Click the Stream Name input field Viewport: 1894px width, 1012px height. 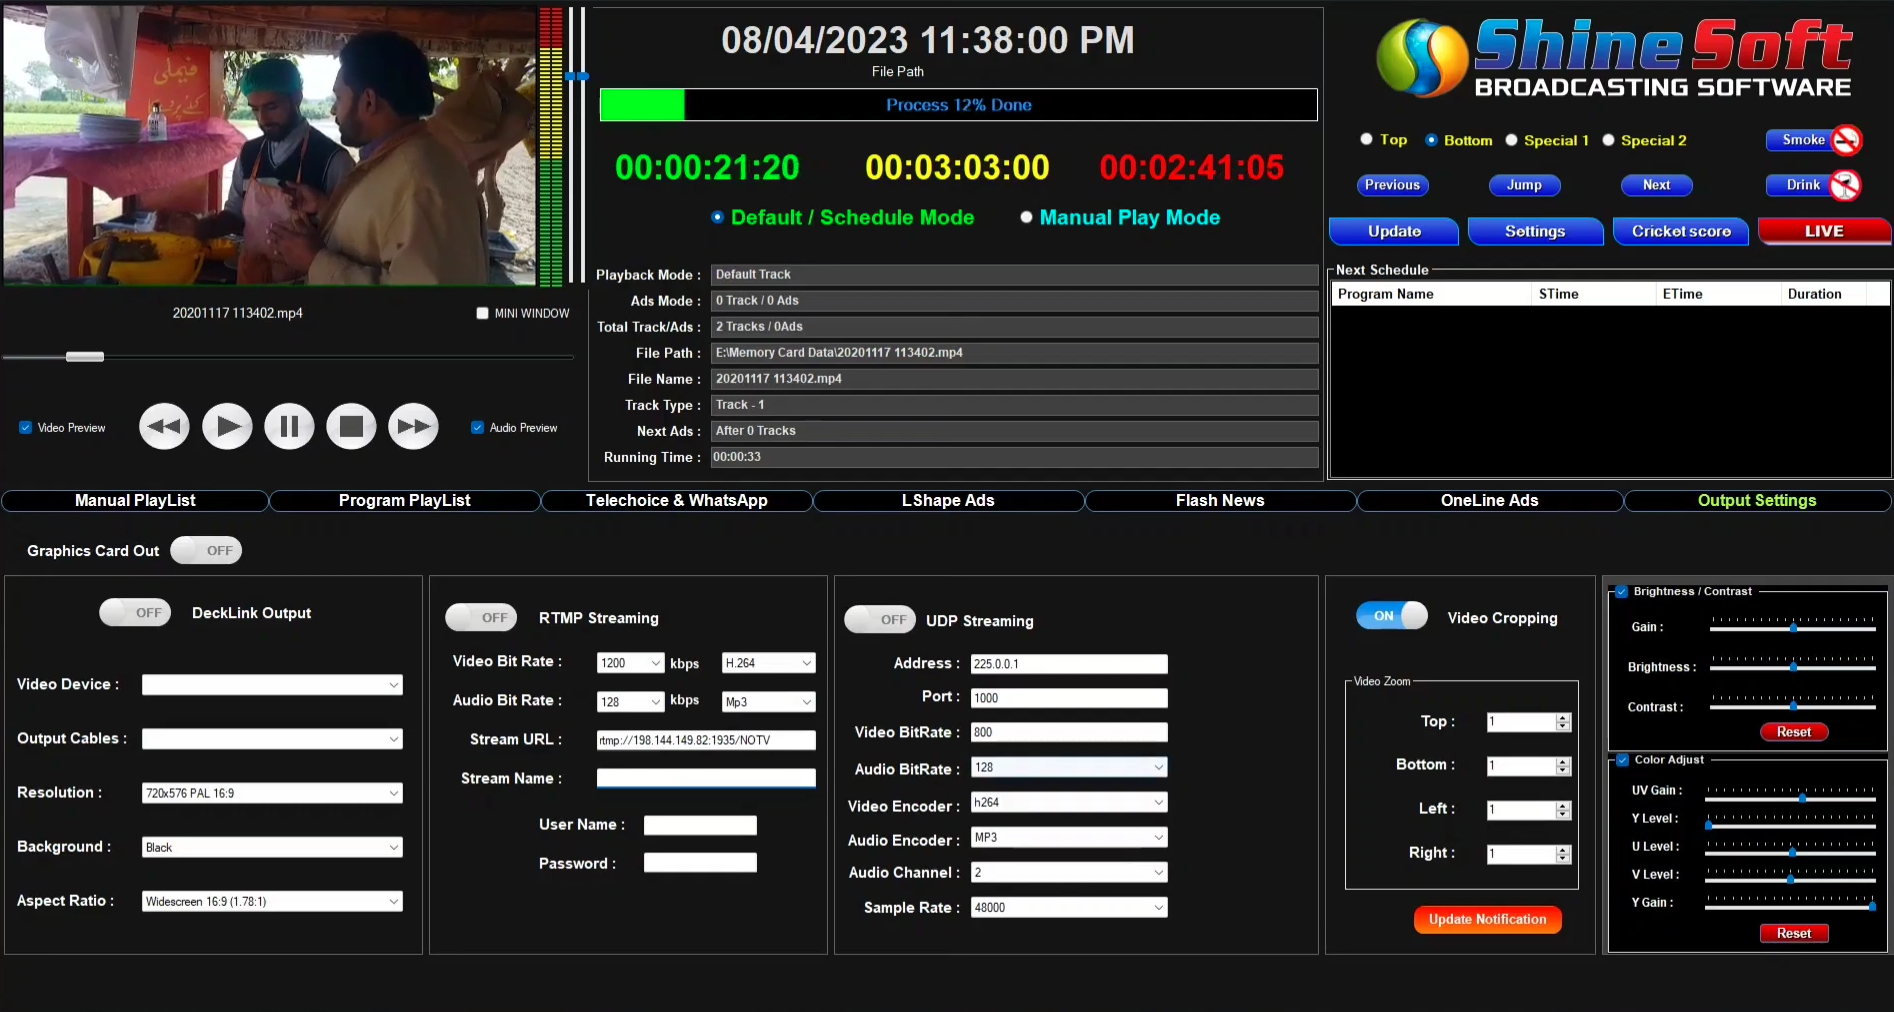(705, 778)
